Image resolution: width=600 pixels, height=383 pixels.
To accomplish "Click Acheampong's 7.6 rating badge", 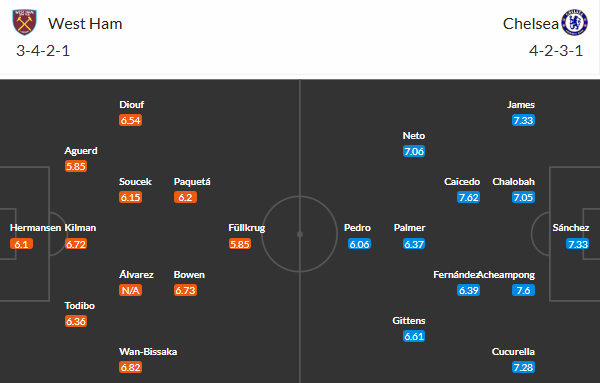I will click(523, 290).
